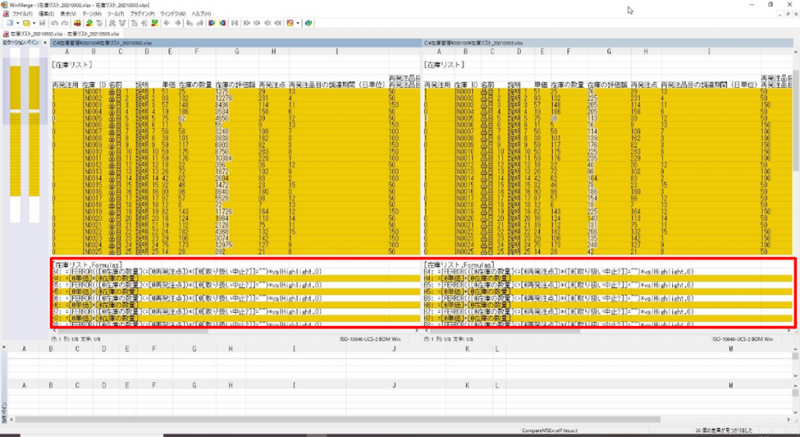Click the Auto Merge toolbar icon

234,23
